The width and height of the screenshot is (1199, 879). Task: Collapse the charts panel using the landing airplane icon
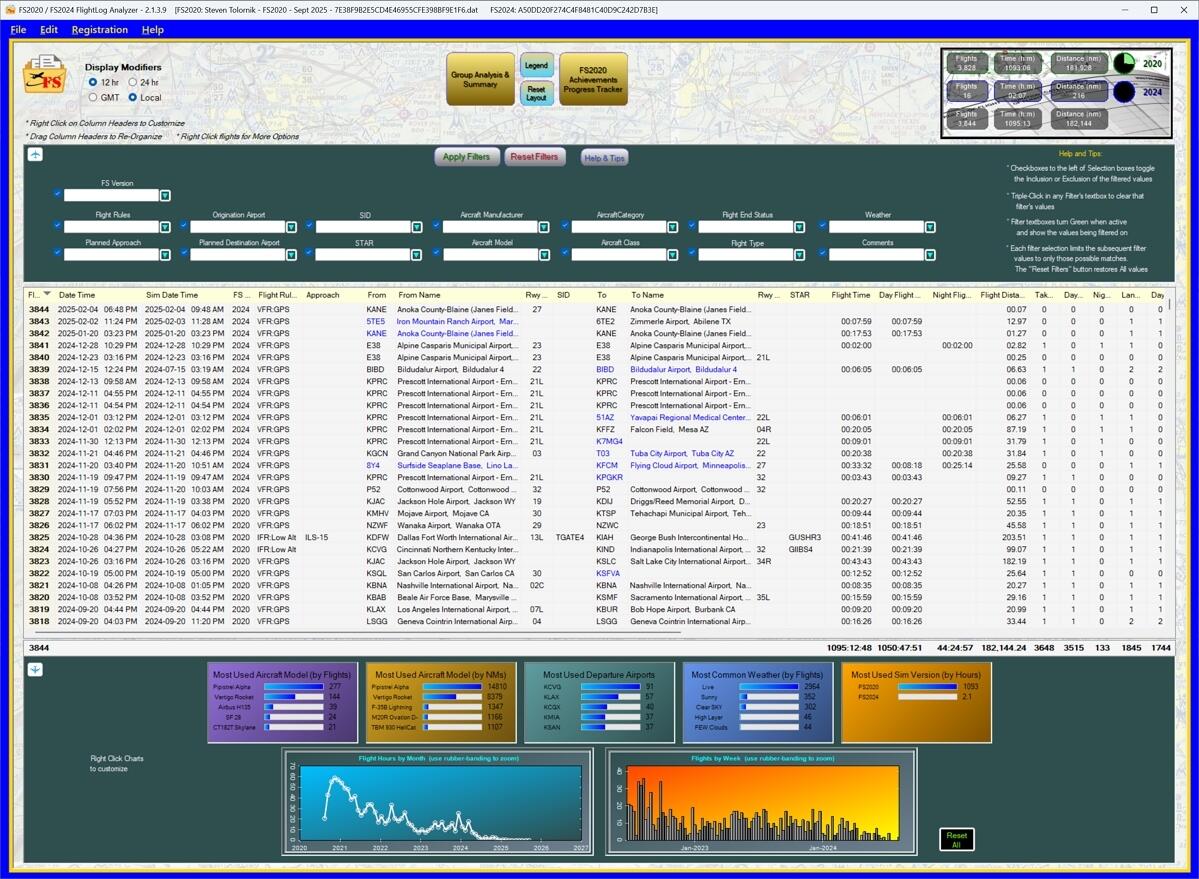coord(35,670)
